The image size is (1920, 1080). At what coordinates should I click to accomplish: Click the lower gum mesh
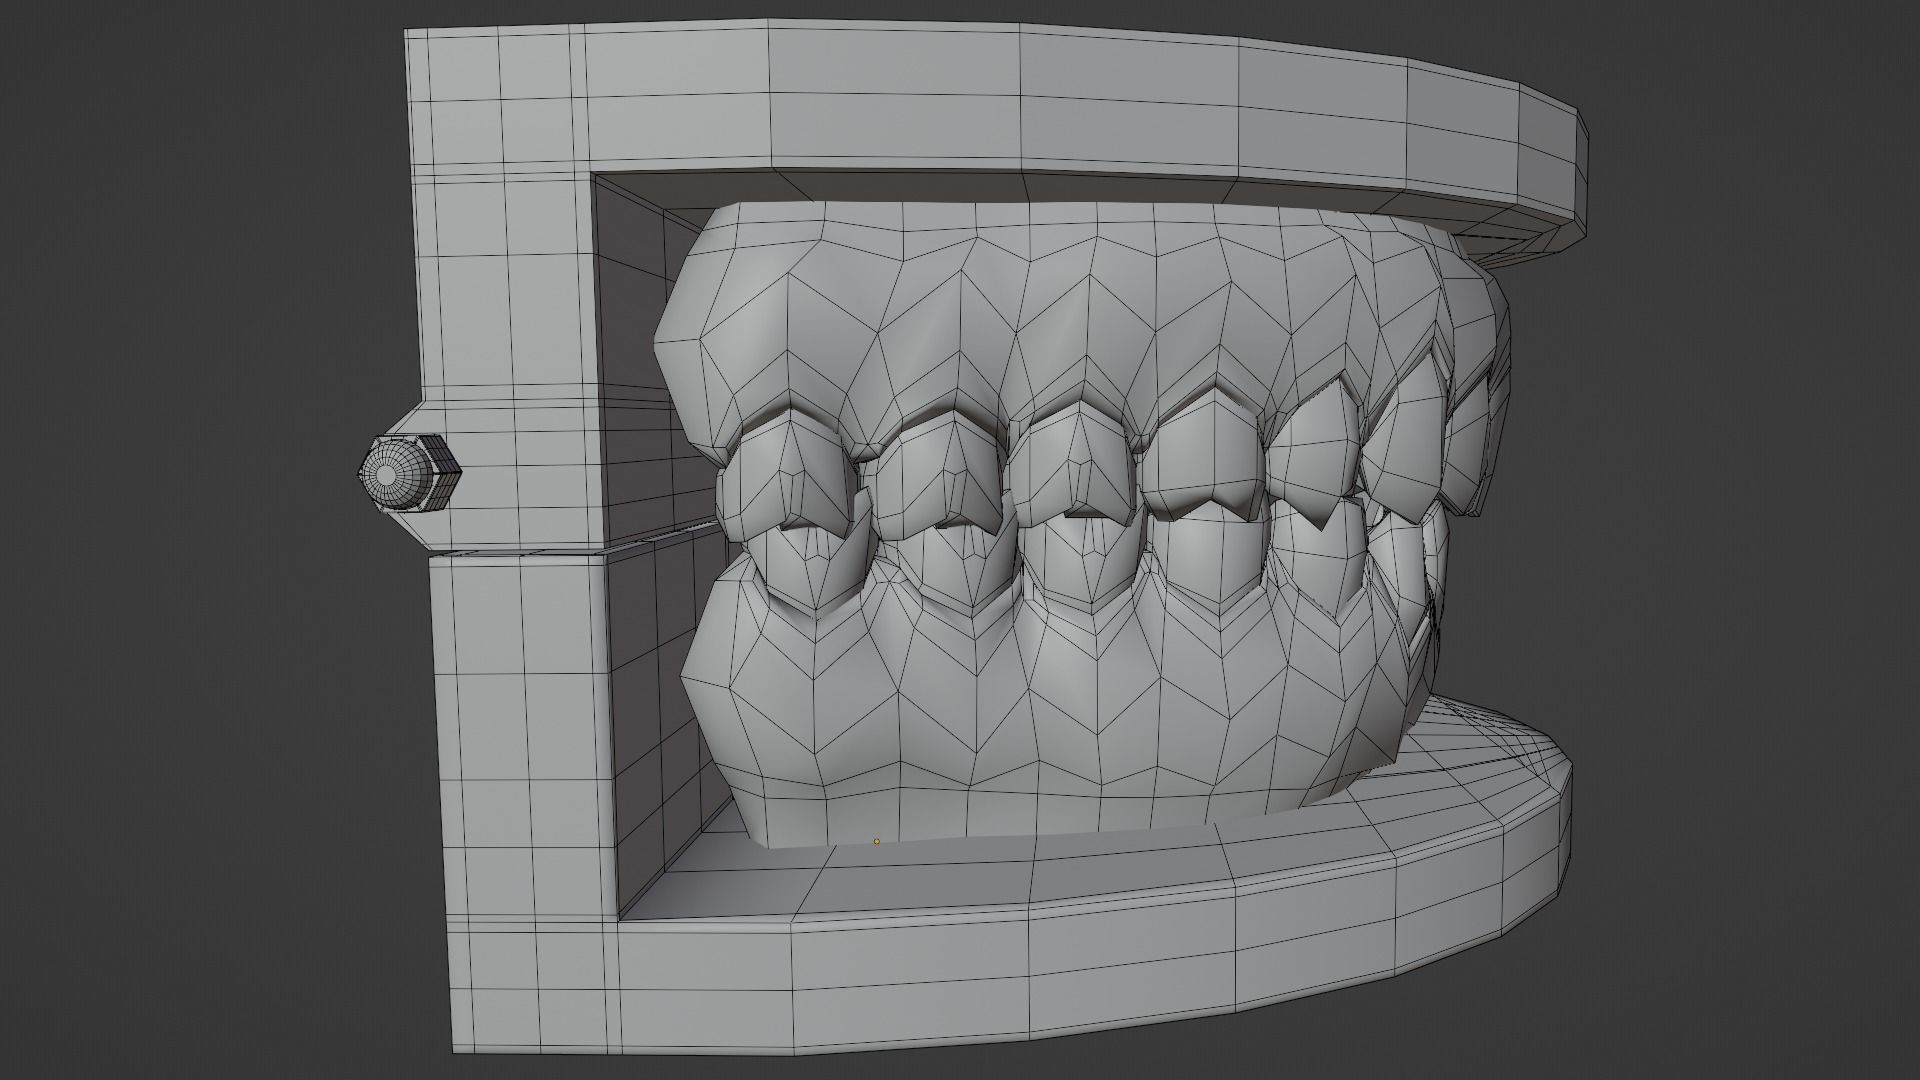pyautogui.click(x=1000, y=720)
